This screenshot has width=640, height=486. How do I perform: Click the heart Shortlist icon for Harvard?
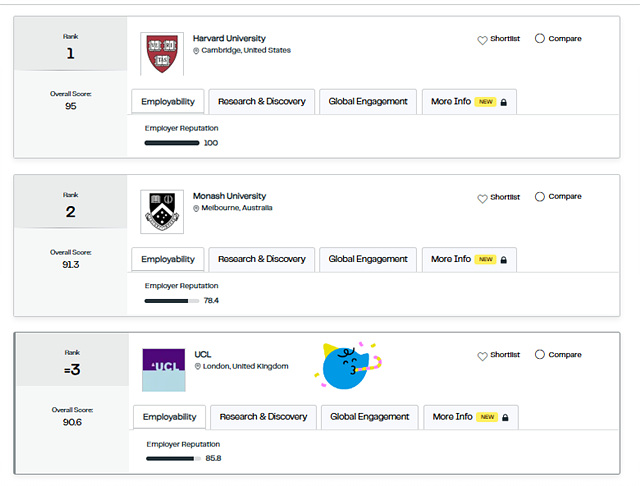tap(482, 40)
